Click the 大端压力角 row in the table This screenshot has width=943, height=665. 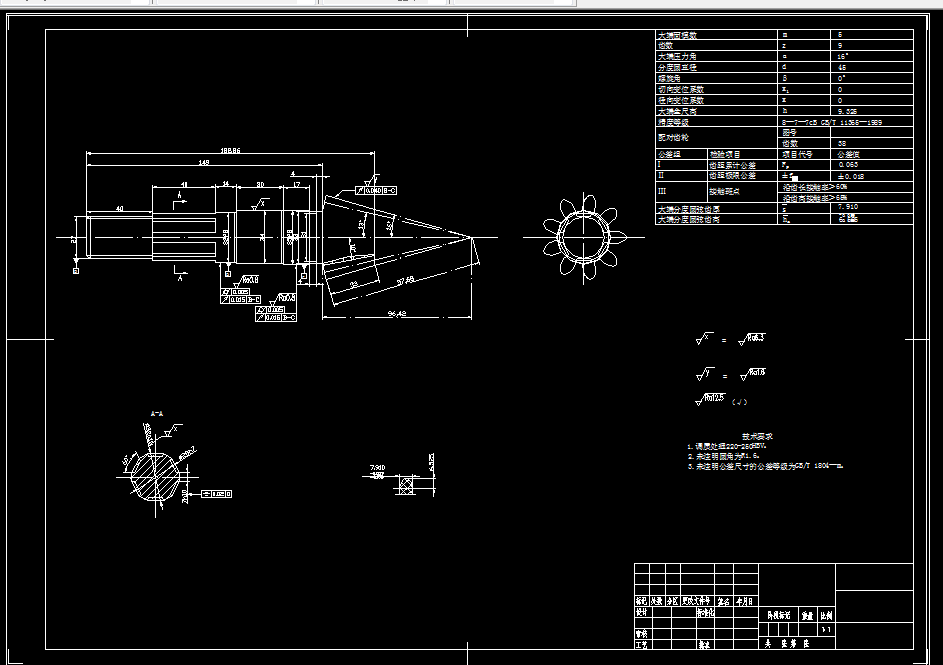784,57
